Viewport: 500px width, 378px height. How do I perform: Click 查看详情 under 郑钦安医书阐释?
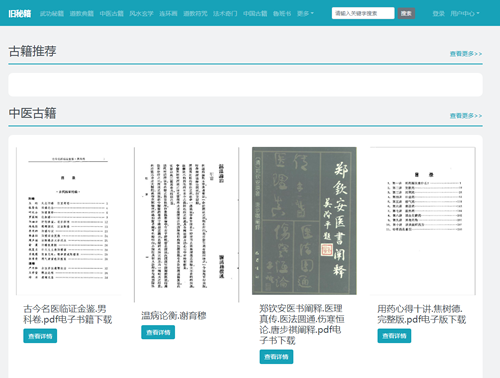[x=276, y=357]
